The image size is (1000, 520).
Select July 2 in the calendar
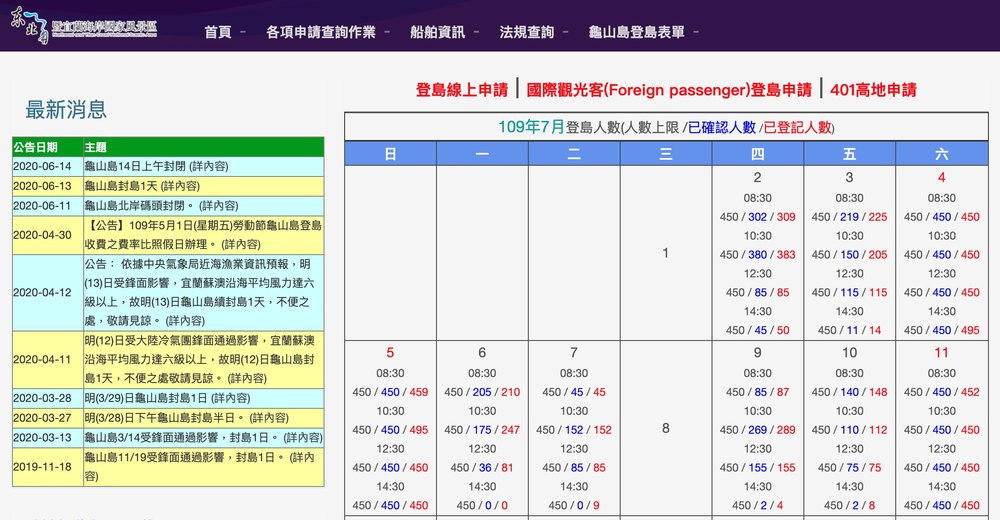[757, 178]
